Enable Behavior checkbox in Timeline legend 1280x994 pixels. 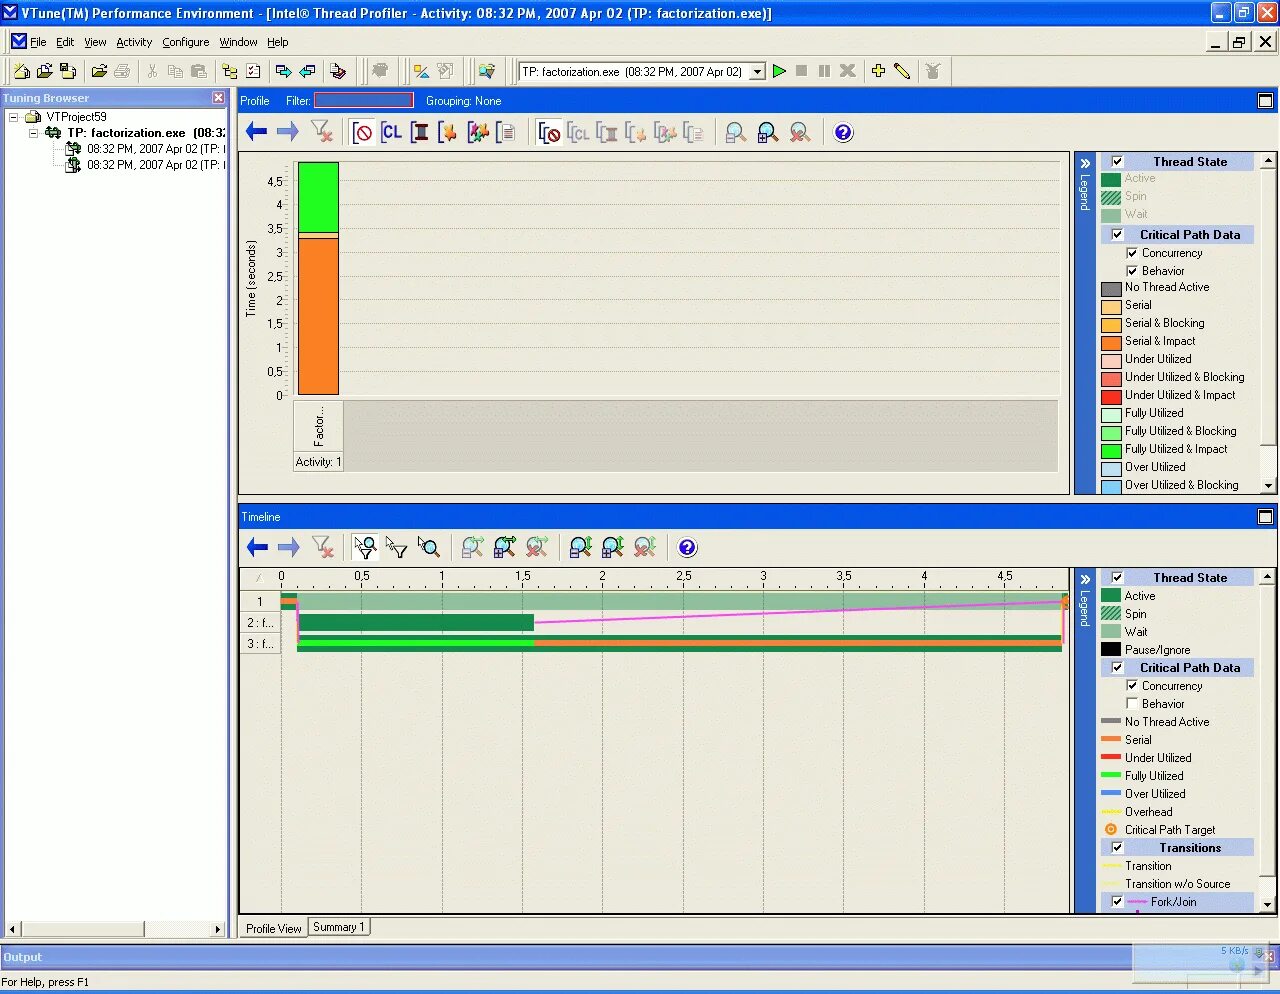coord(1132,704)
